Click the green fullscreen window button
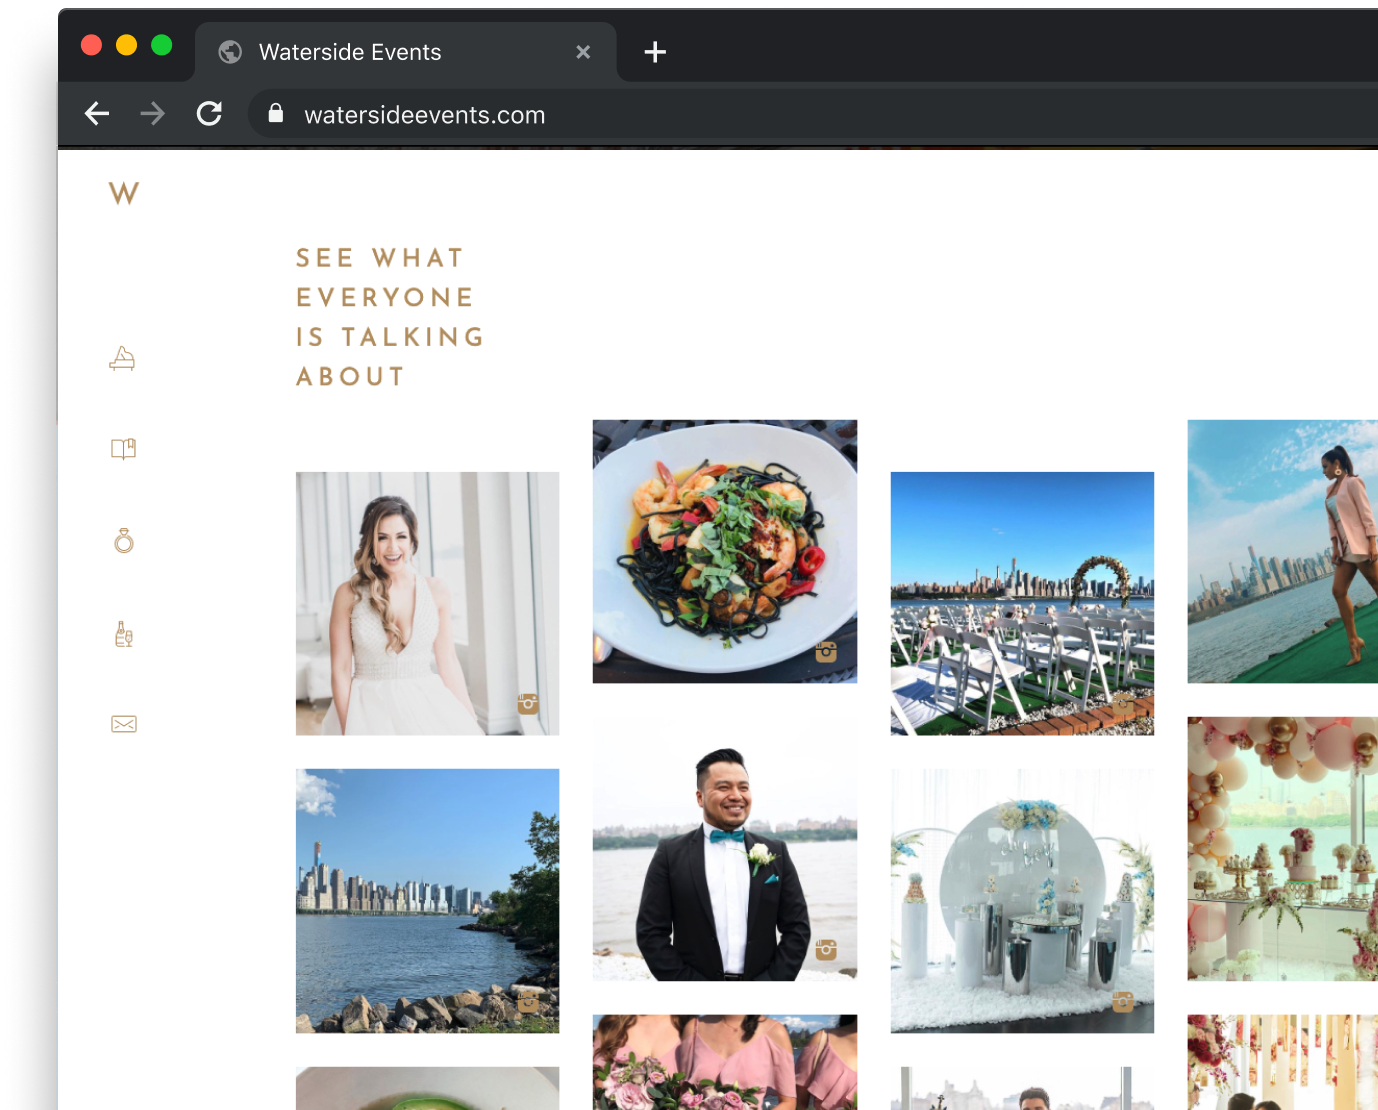Image resolution: width=1378 pixels, height=1110 pixels. 161,45
